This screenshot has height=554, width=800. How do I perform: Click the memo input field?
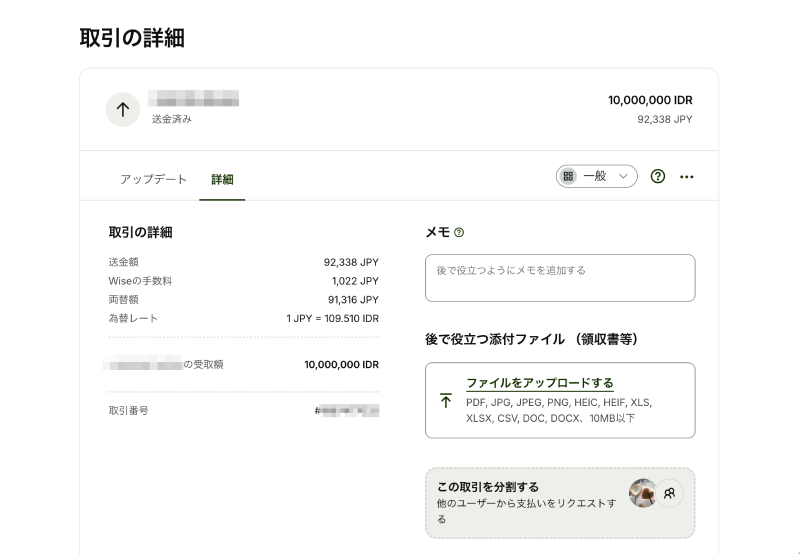click(x=560, y=278)
